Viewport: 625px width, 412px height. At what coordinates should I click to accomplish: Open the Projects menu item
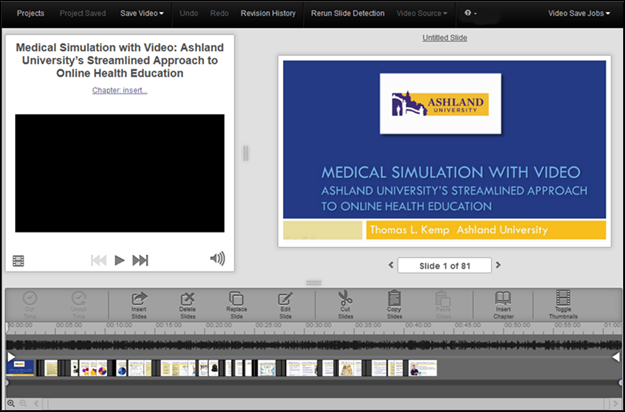coord(30,13)
